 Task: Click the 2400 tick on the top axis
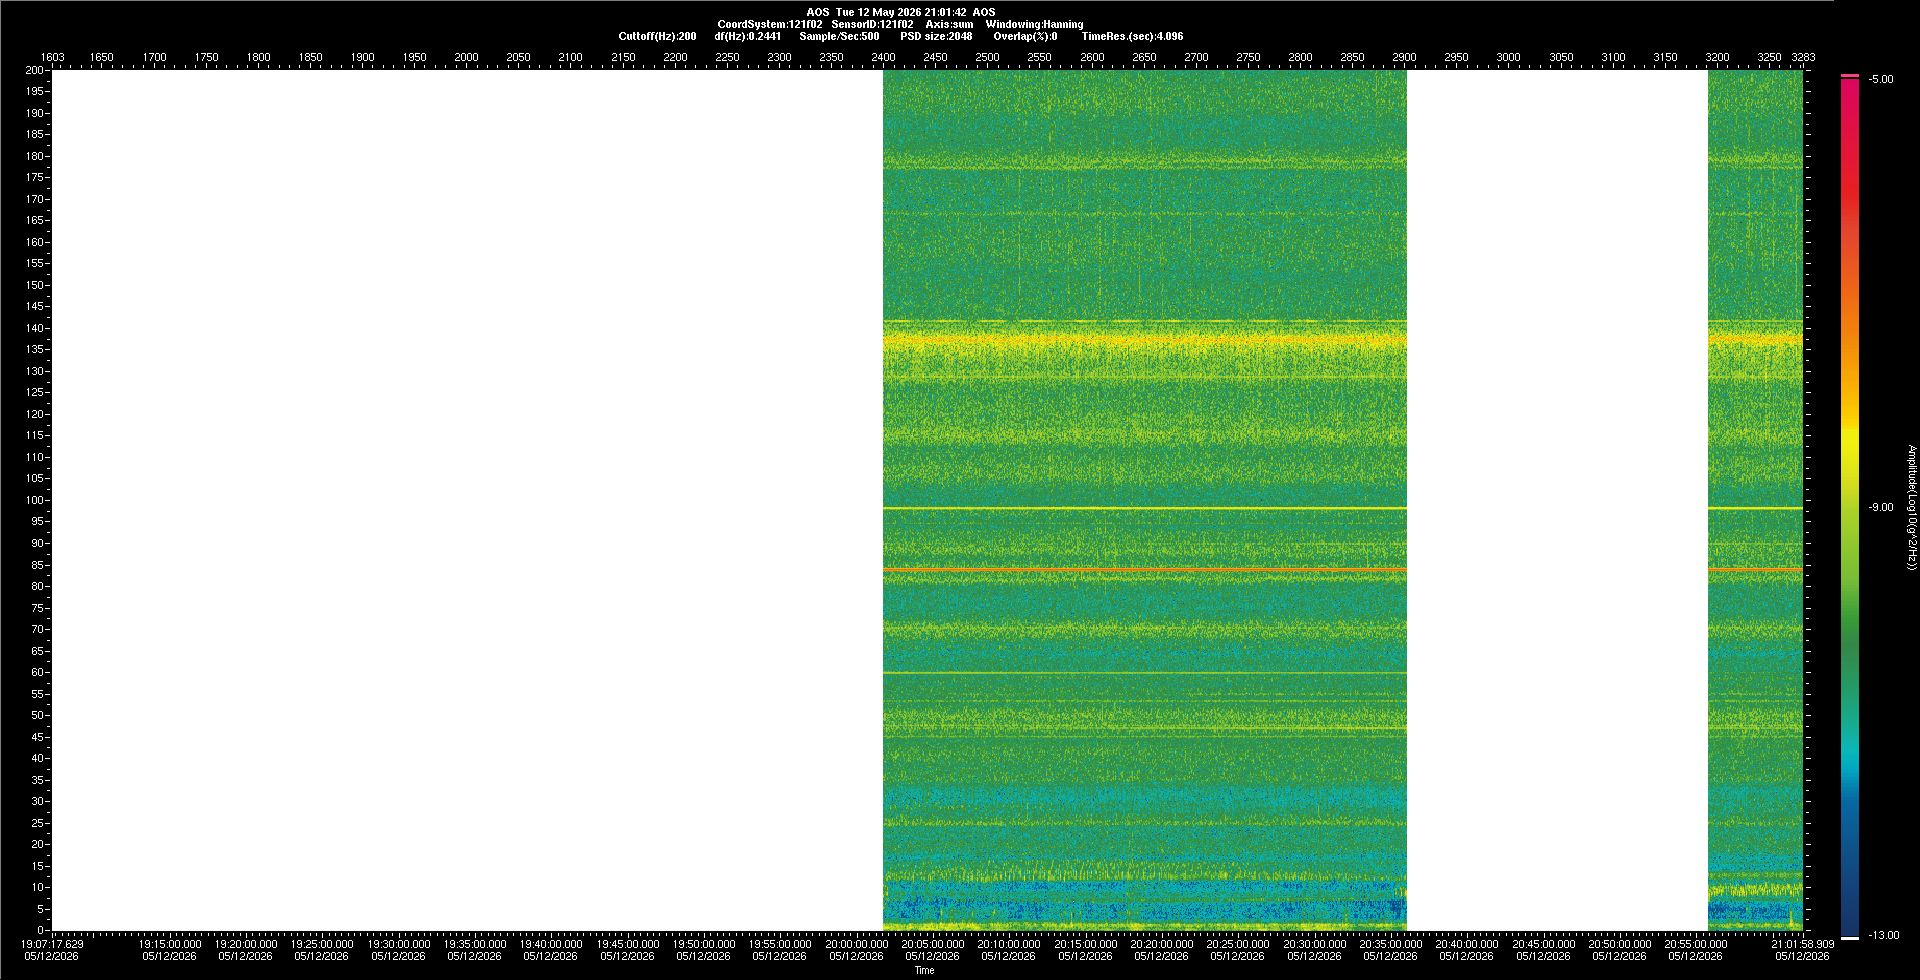883,57
